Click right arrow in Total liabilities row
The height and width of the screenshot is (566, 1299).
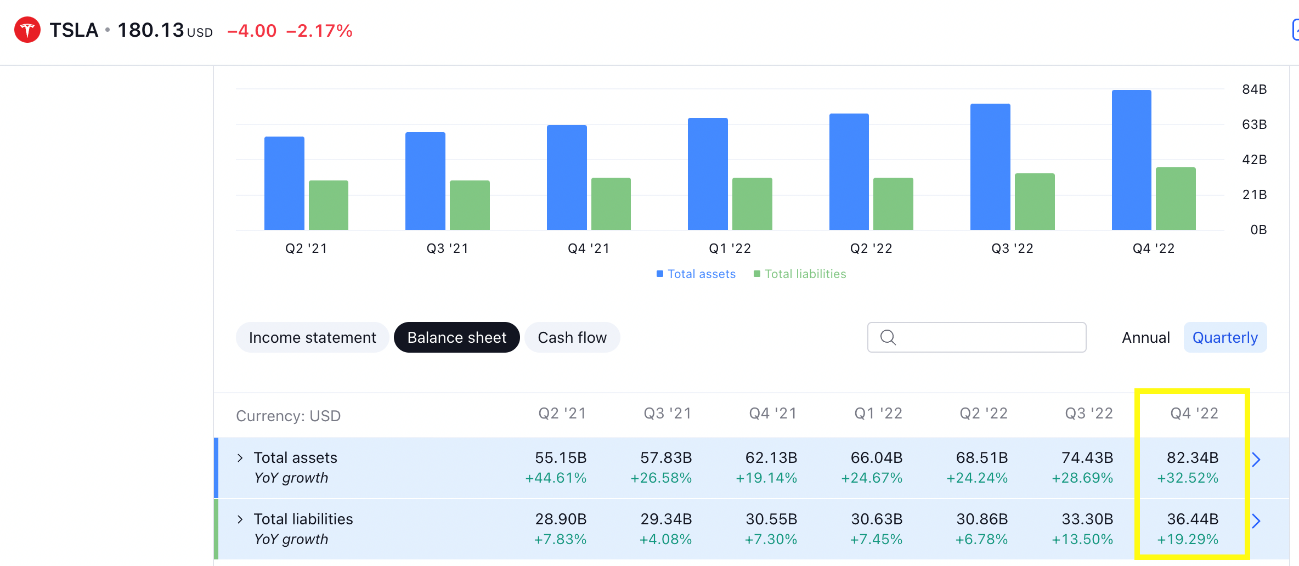tap(1257, 521)
